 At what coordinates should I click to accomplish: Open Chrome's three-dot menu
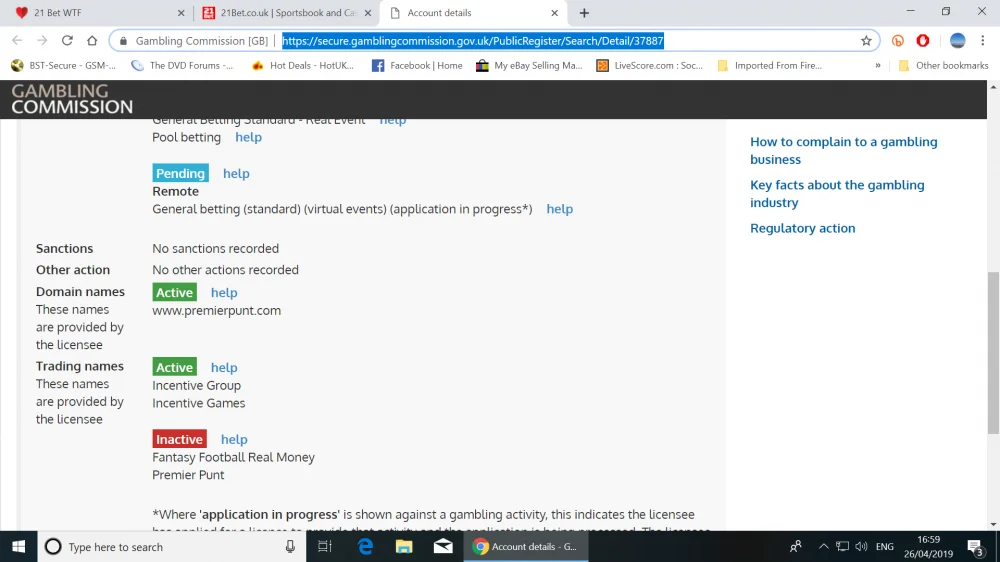[x=983, y=40]
